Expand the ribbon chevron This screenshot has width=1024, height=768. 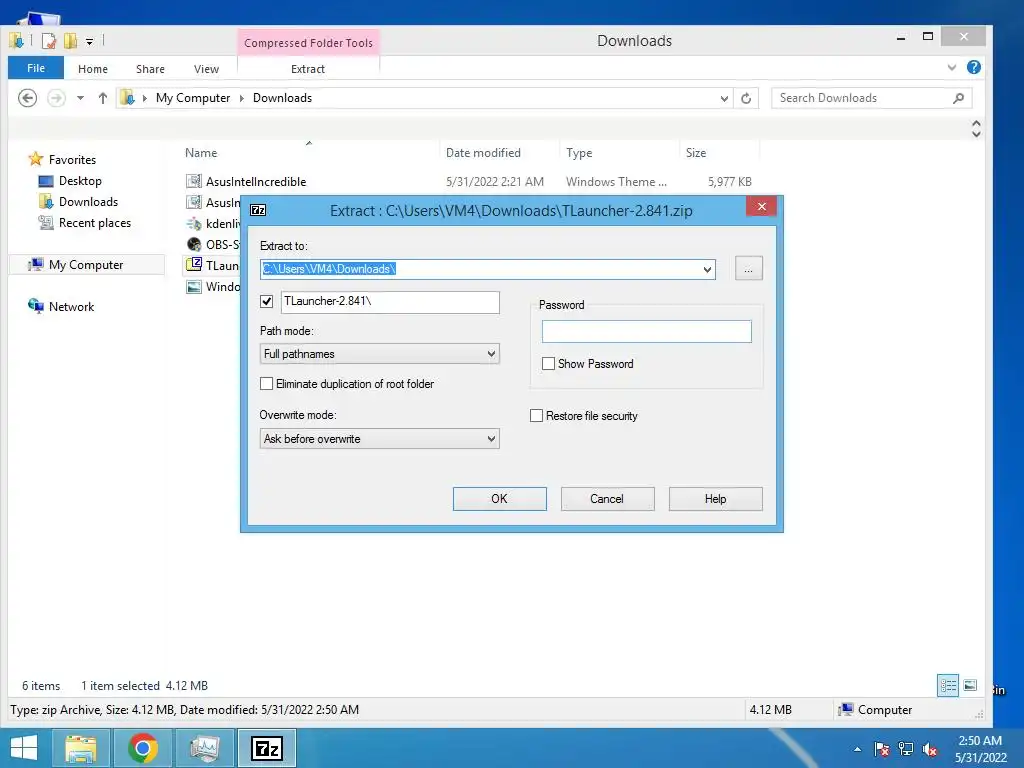952,67
